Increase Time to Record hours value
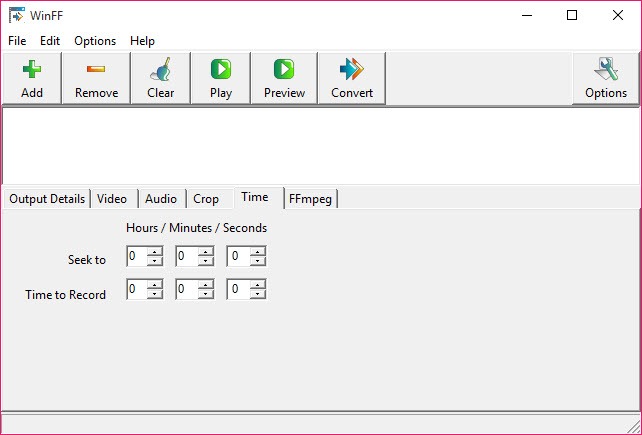642x435 pixels. tap(155, 285)
